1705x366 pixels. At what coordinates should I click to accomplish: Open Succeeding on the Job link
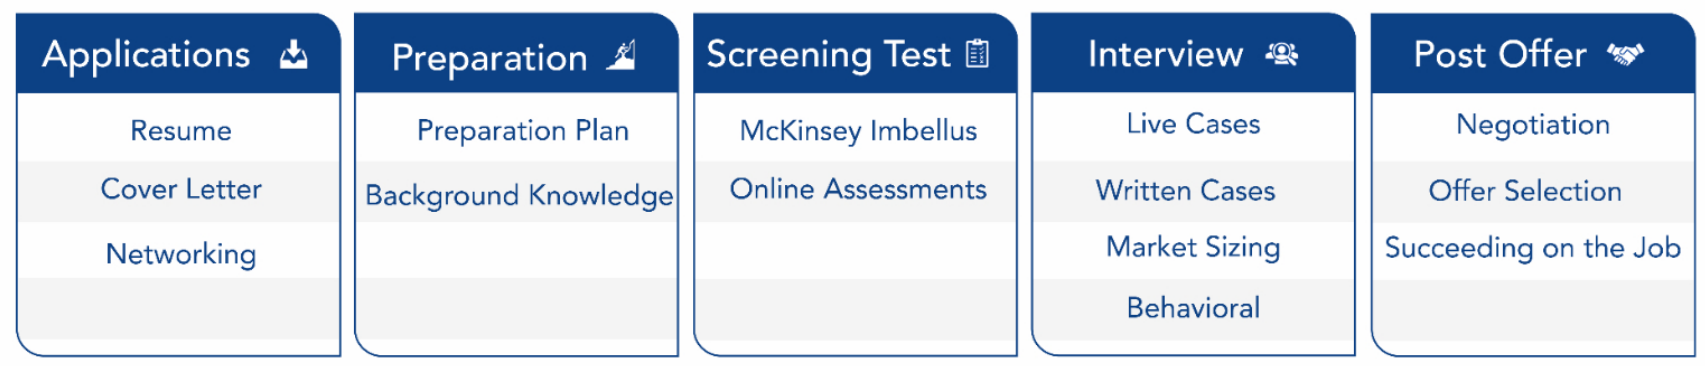(x=1532, y=247)
